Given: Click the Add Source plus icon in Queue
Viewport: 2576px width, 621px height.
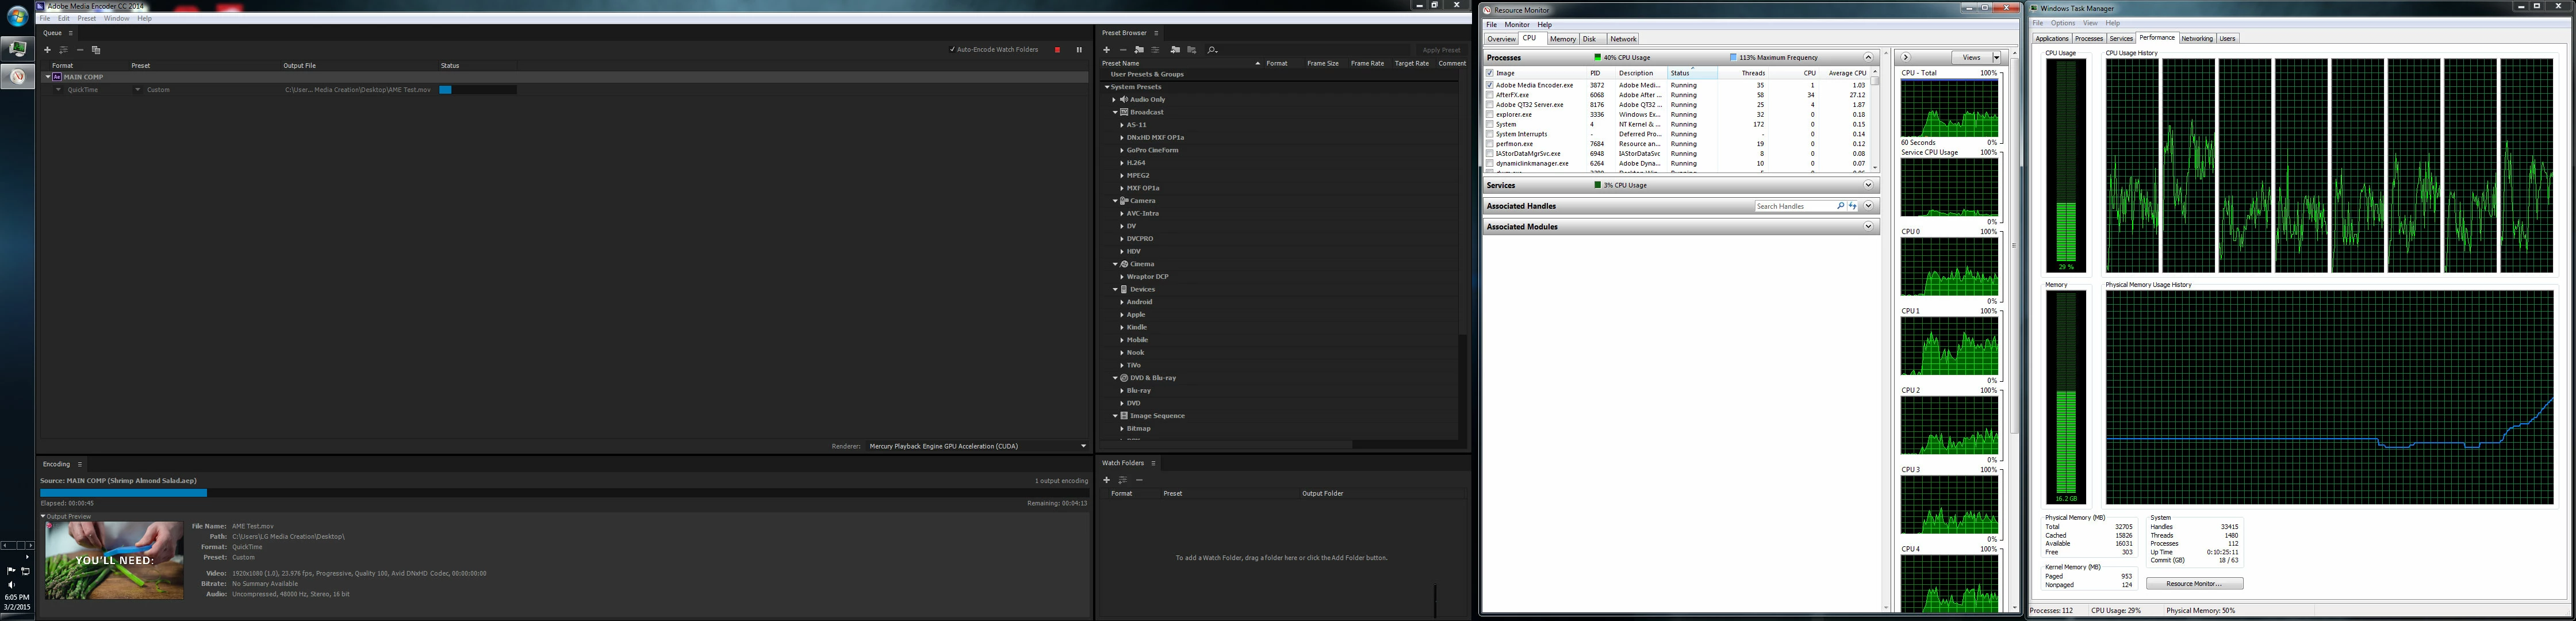Looking at the screenshot, I should 47,50.
